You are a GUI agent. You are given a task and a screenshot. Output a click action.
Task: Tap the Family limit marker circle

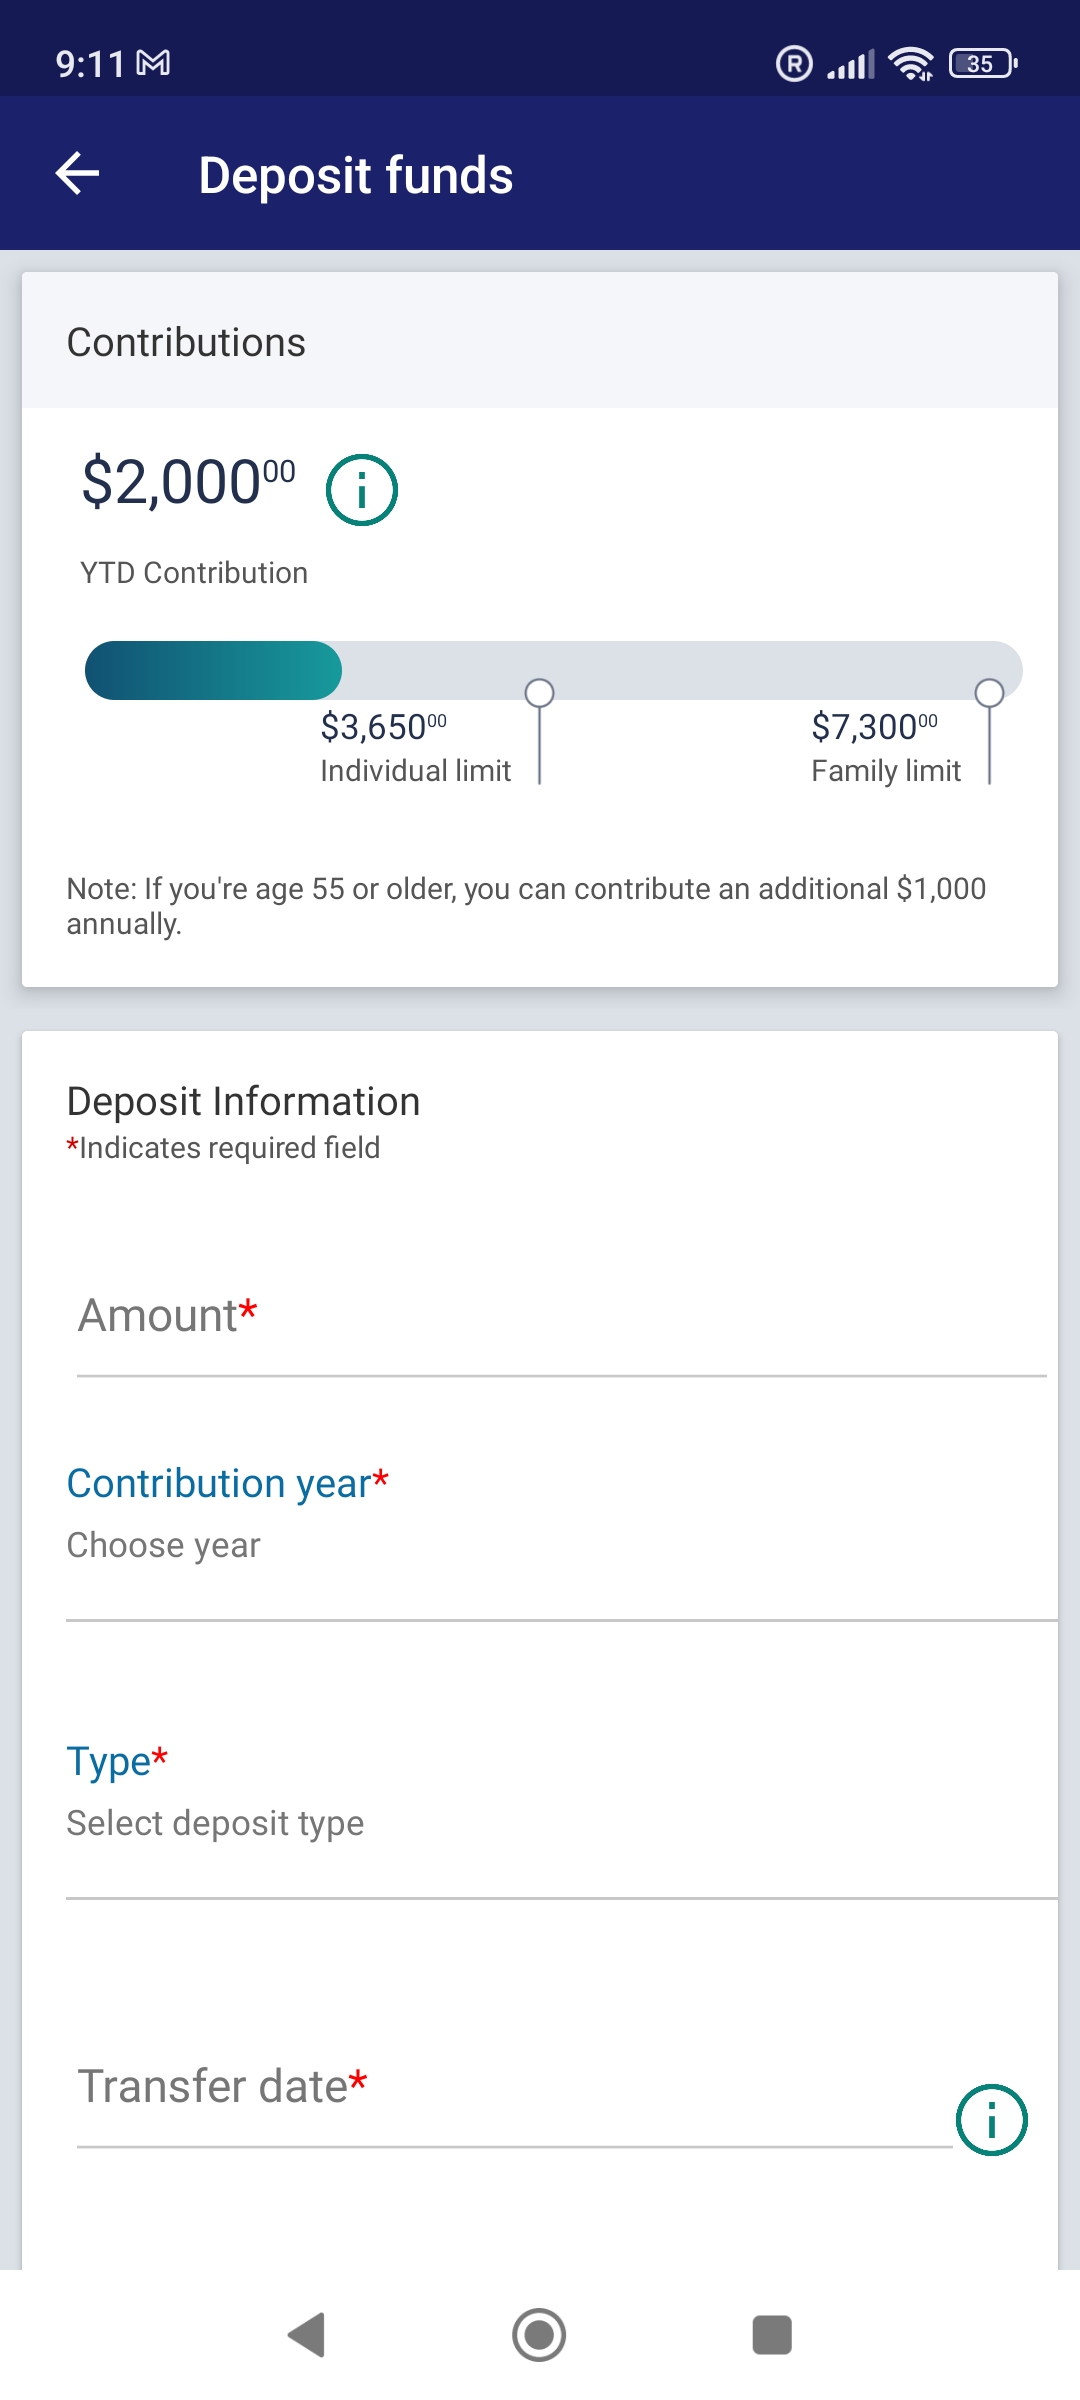[x=989, y=693]
